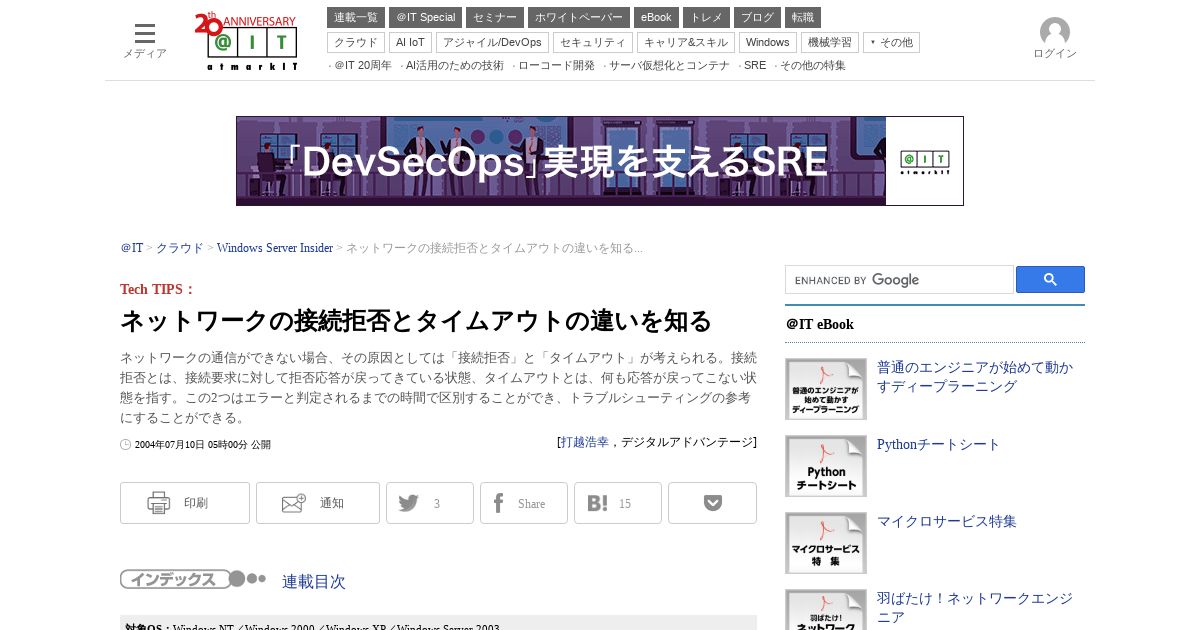
Task: Open the マイクロサービス特集 PDF thumbnail
Action: click(x=826, y=543)
